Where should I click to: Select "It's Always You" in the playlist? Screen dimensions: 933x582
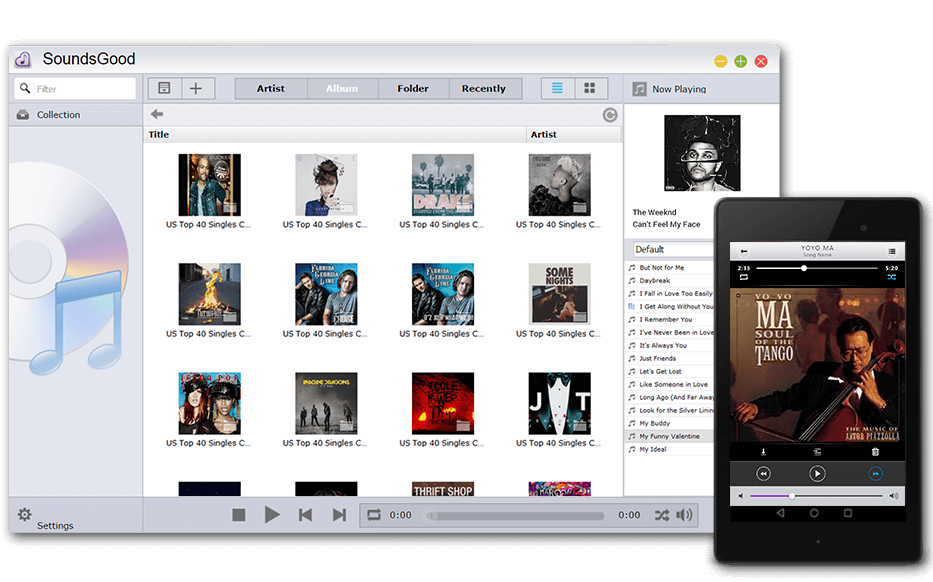pyautogui.click(x=669, y=346)
